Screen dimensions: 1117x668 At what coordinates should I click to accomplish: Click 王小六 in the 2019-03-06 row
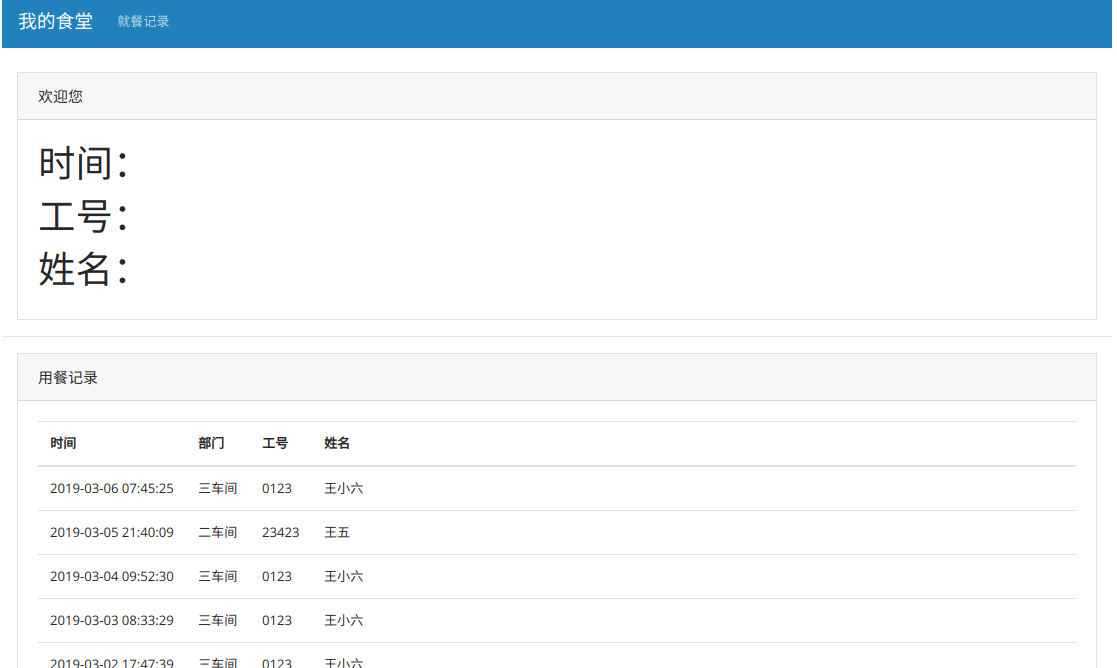click(343, 489)
